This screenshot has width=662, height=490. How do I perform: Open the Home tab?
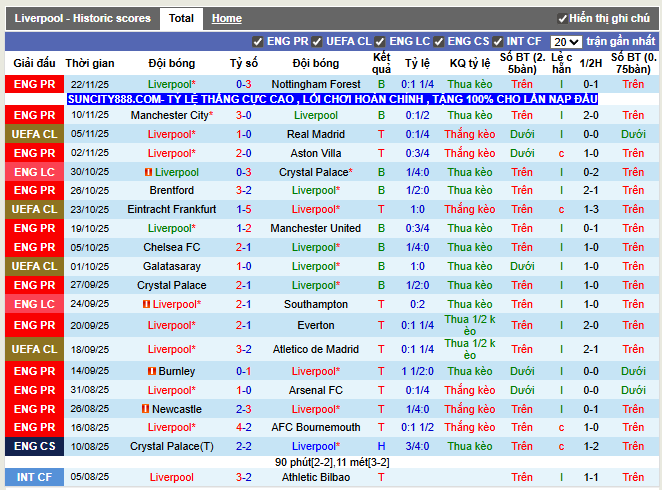pos(227,19)
